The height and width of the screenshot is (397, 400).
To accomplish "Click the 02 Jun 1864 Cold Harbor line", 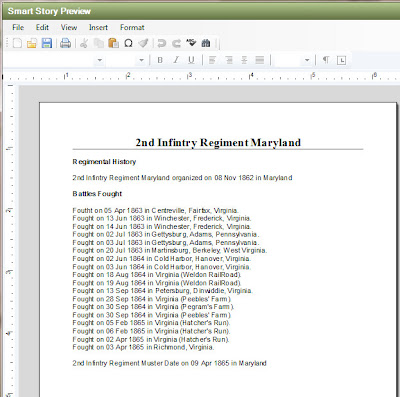I will point(162,259).
